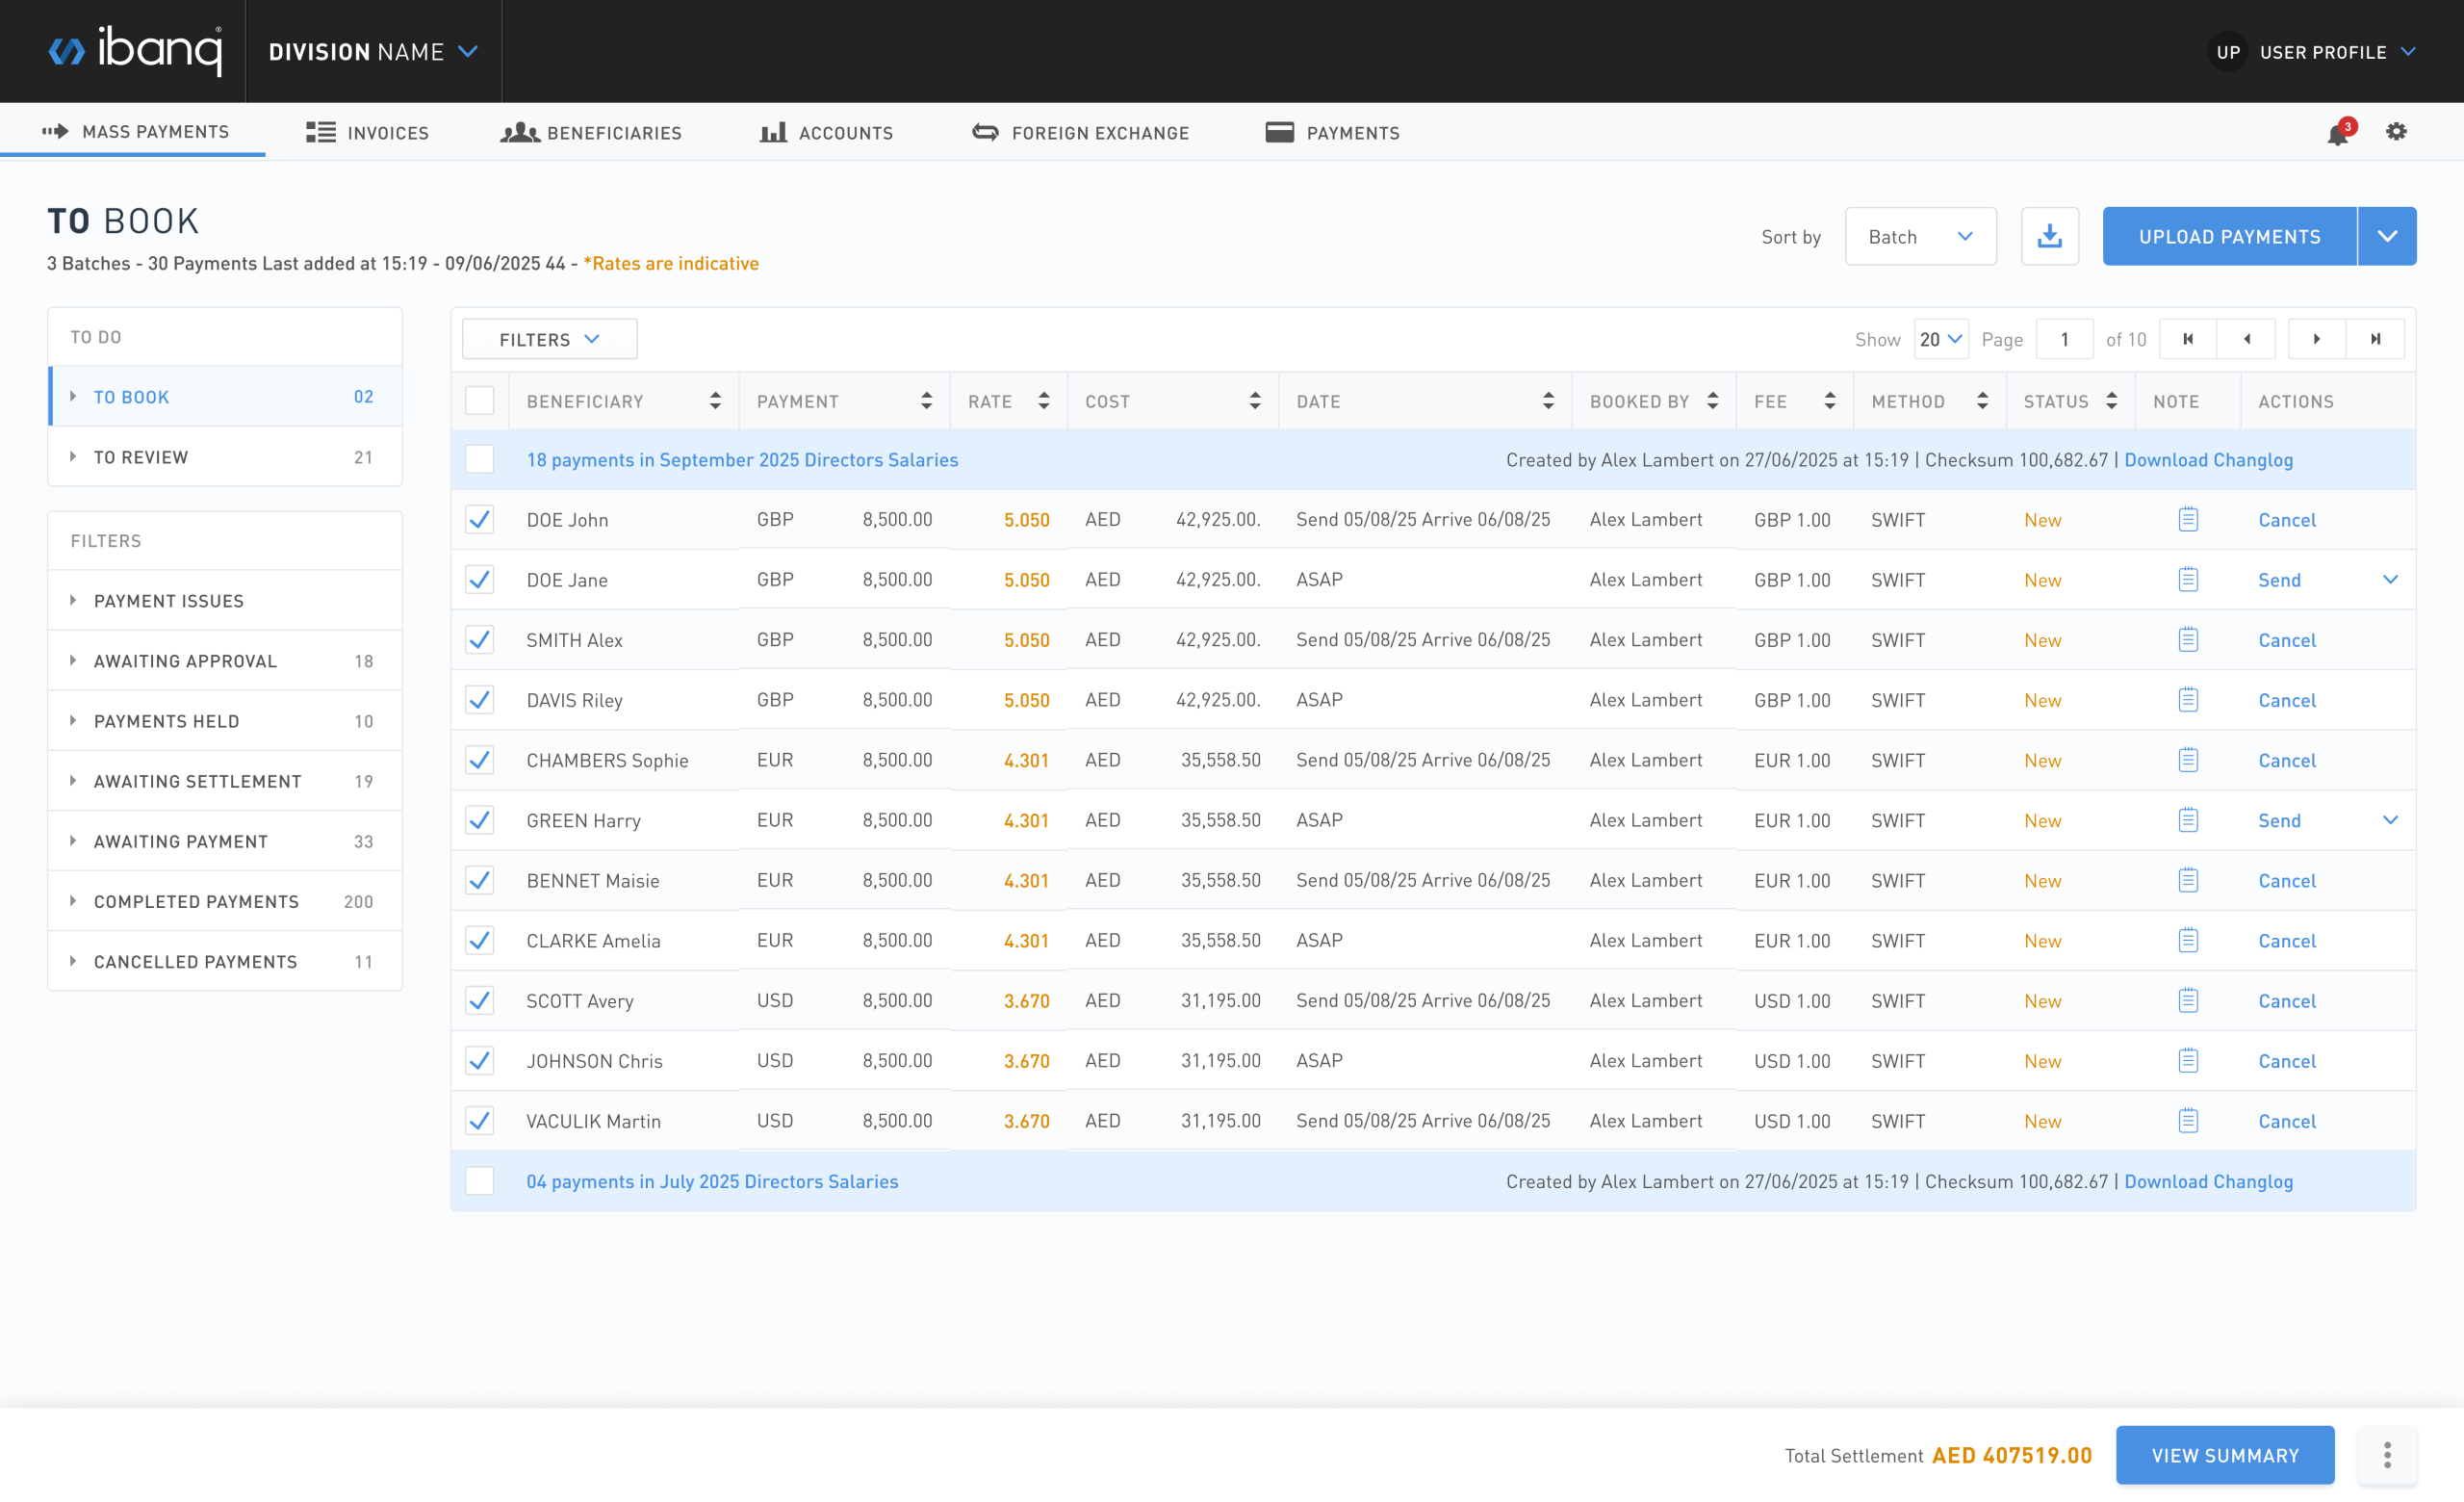Select the Beneficiaries navigation icon
2464x1502 pixels.
point(518,131)
